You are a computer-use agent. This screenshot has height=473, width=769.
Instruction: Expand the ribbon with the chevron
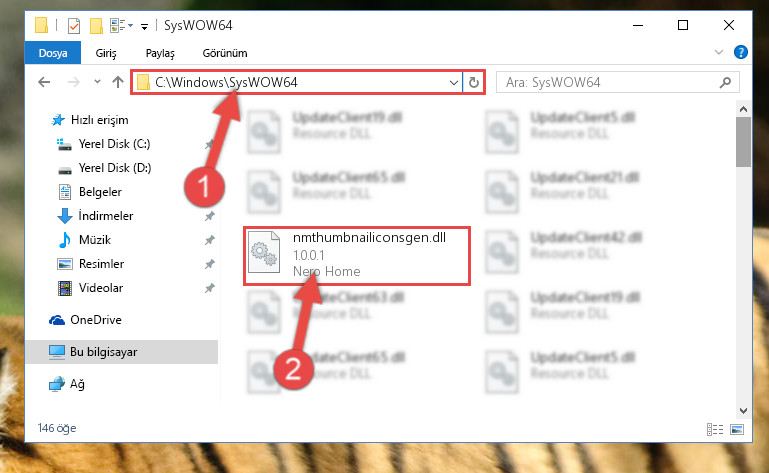click(718, 52)
